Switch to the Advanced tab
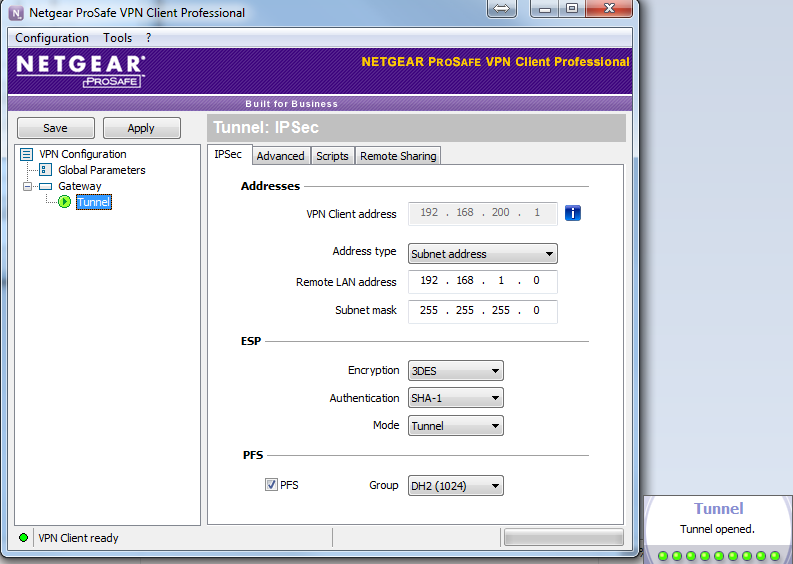The height and width of the screenshot is (564, 793). (x=280, y=156)
